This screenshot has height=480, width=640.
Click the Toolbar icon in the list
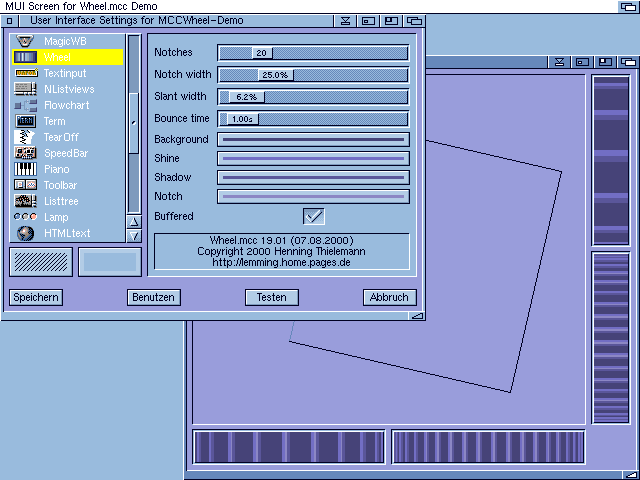pos(25,185)
